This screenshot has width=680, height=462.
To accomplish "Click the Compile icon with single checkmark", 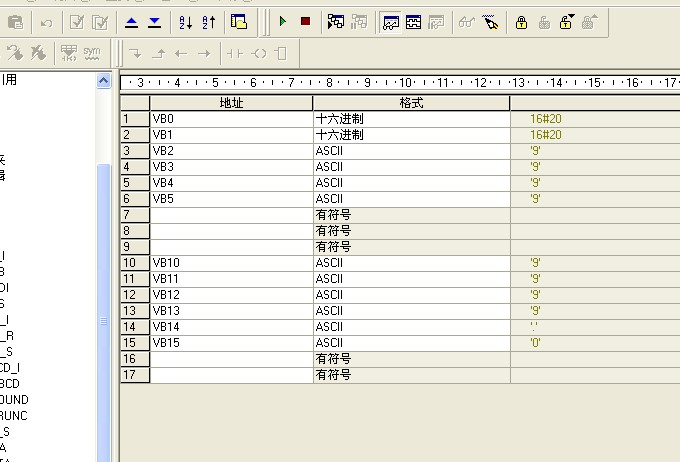I will pyautogui.click(x=77, y=22).
